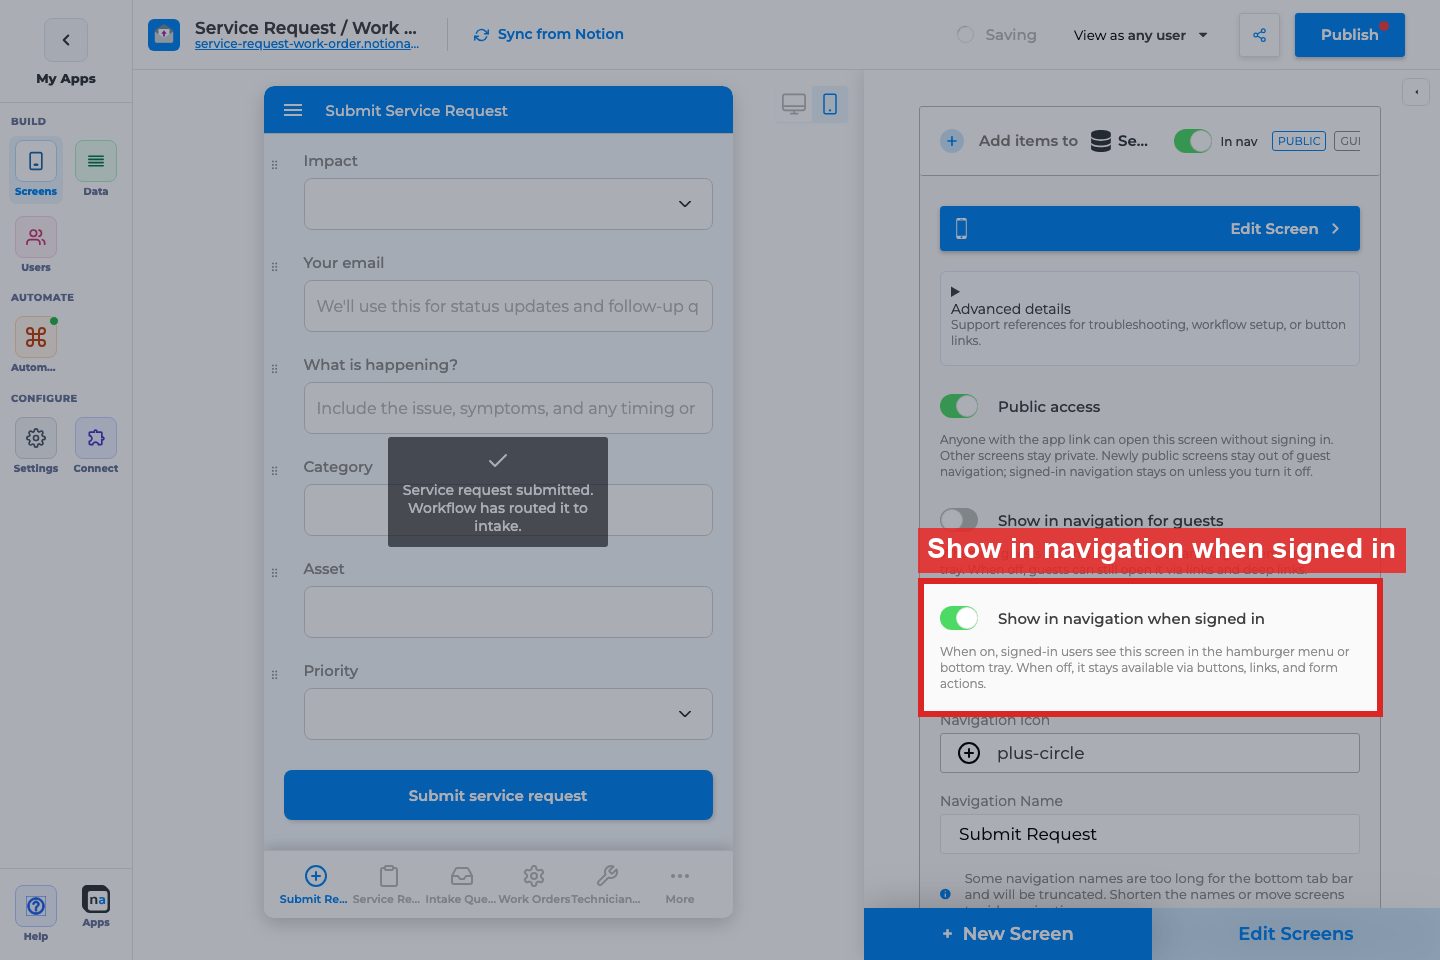Click the What is happening input field
Image resolution: width=1440 pixels, height=960 pixels.
click(508, 408)
